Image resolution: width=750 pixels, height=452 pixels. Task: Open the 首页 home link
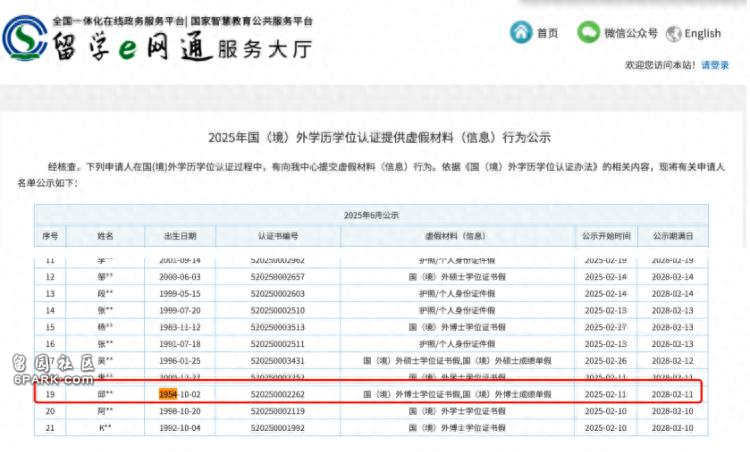point(547,33)
